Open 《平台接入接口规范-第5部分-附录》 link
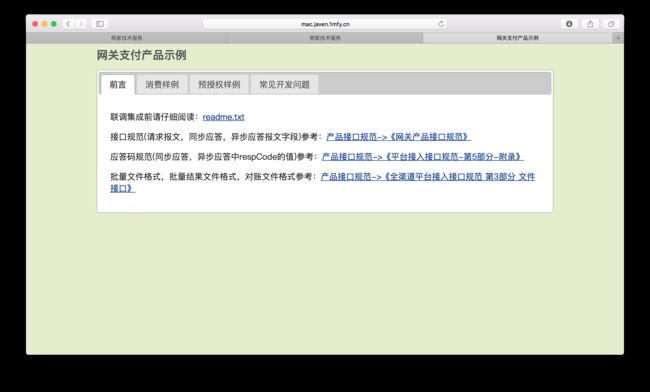This screenshot has height=392, width=650. [x=422, y=157]
